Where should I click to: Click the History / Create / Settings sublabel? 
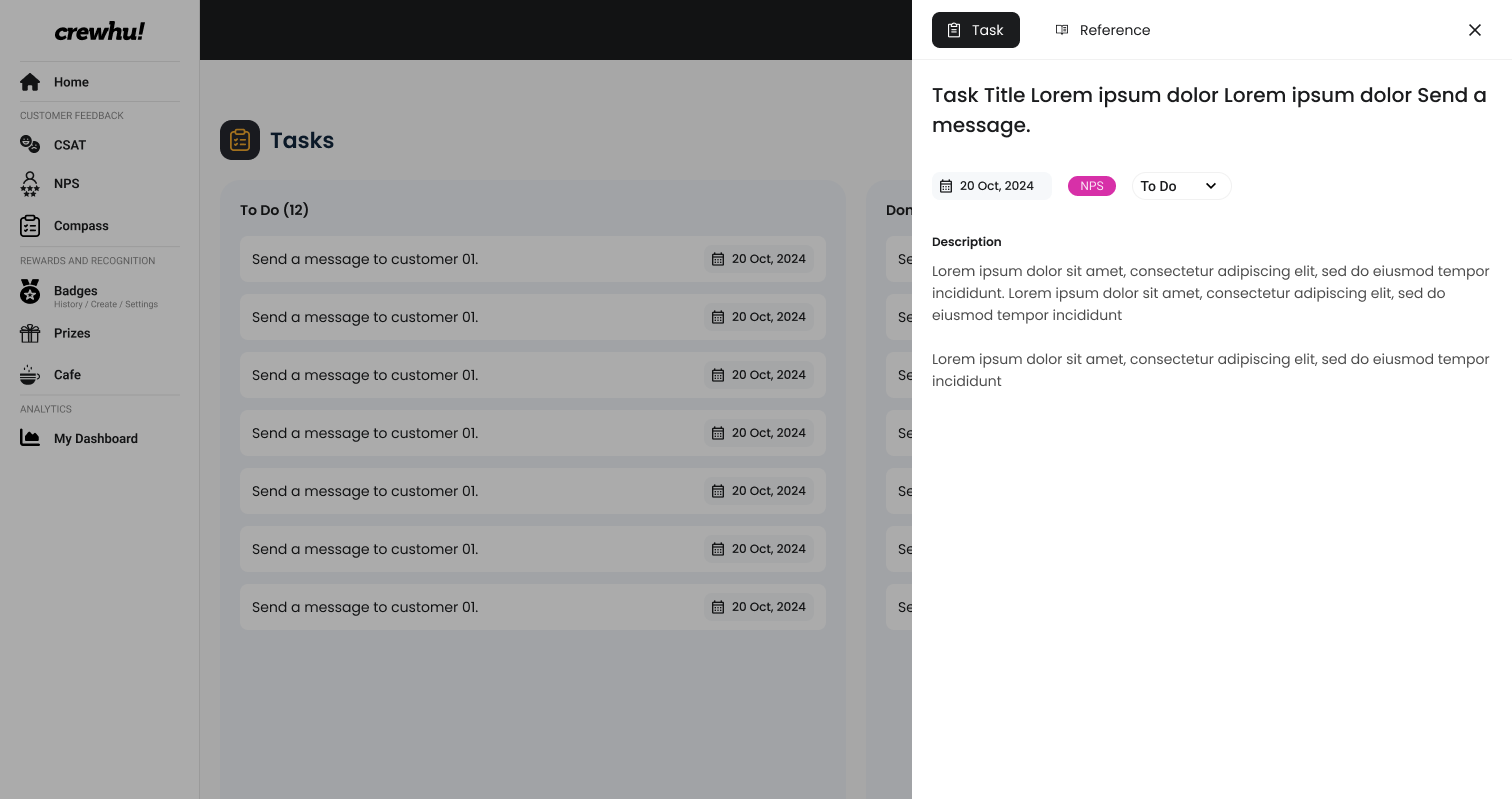pyautogui.click(x=106, y=304)
